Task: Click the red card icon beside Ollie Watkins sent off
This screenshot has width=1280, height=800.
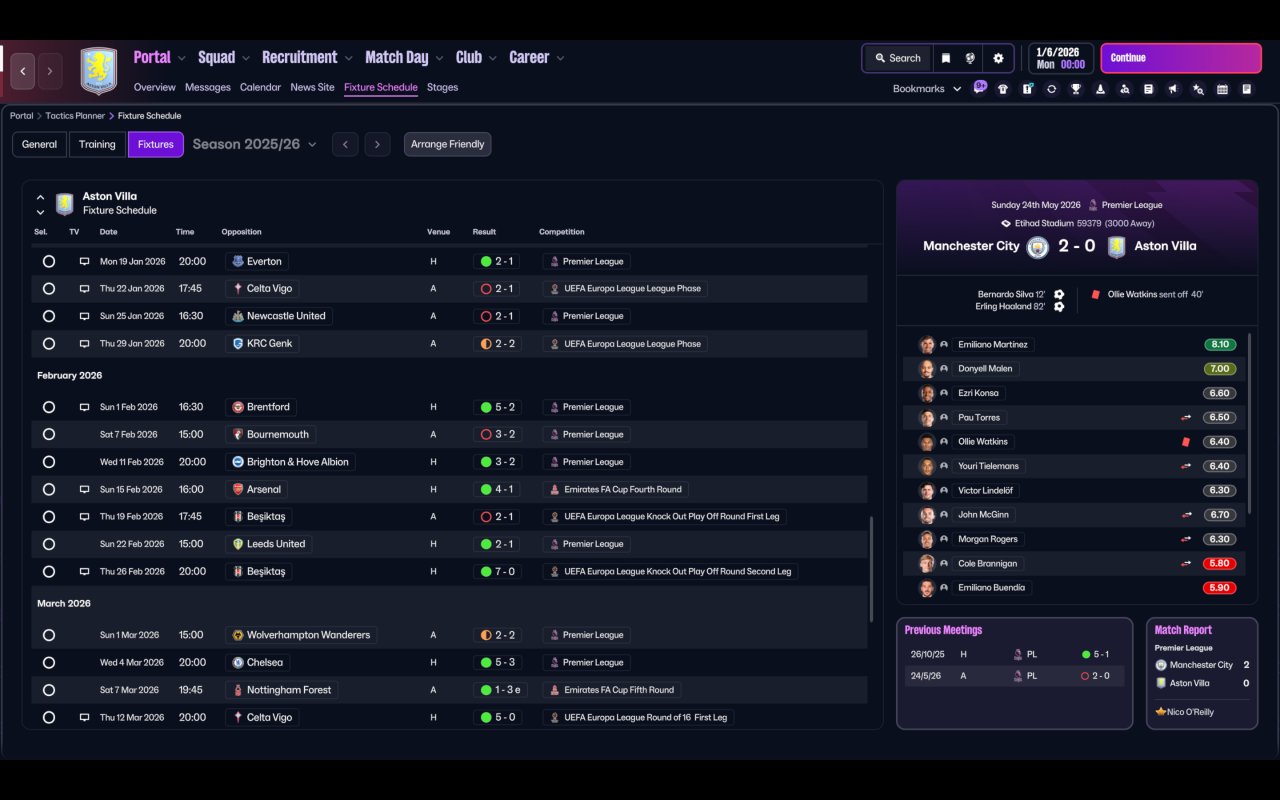Action: pos(1097,295)
